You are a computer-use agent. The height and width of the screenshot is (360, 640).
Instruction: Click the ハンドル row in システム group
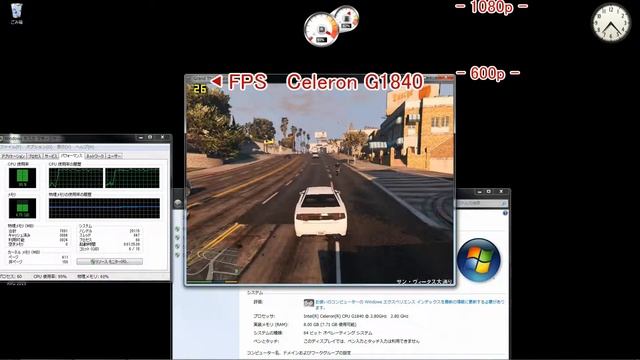[109, 231]
